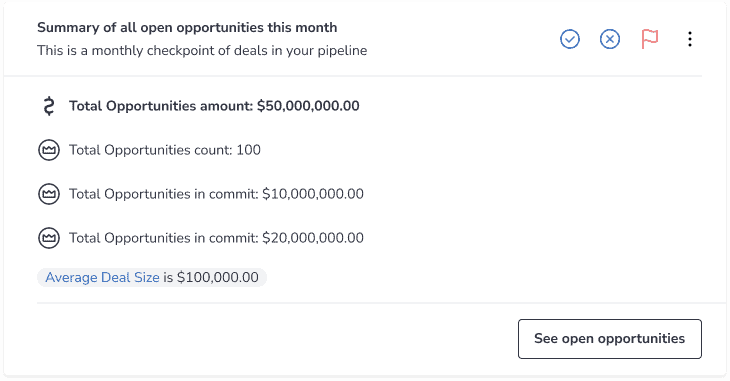
Task: Click the 'Total Opportunities amount' bold label
Action: 161,106
